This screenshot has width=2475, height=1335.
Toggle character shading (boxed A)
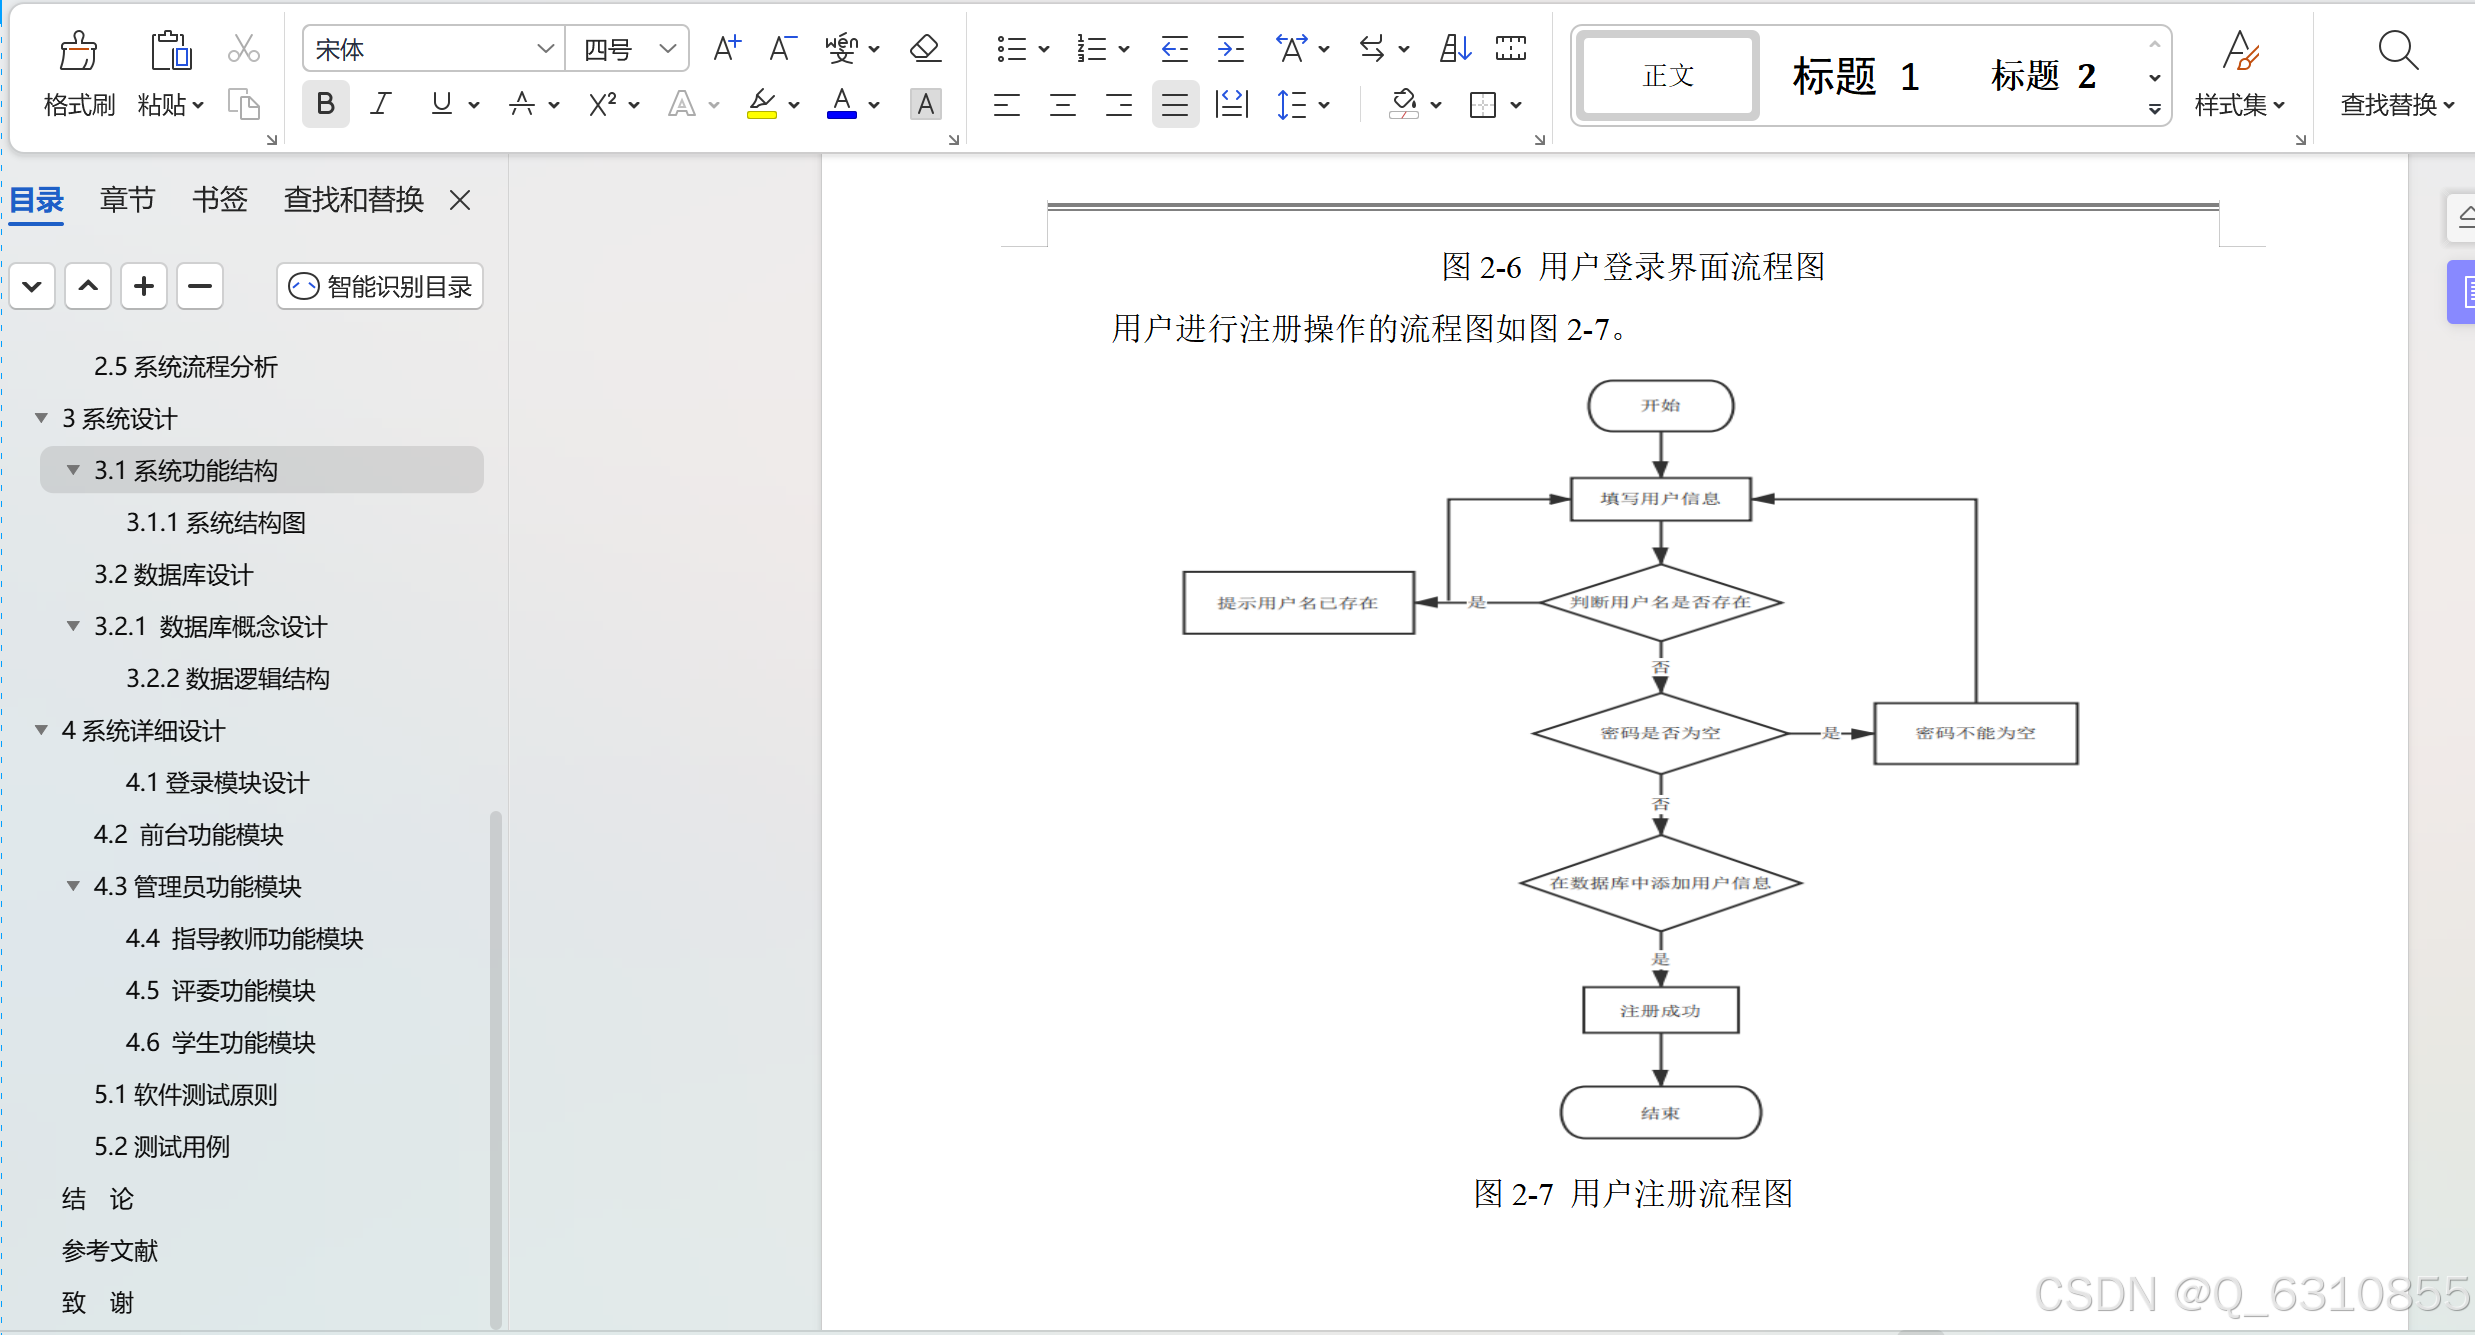tap(926, 104)
